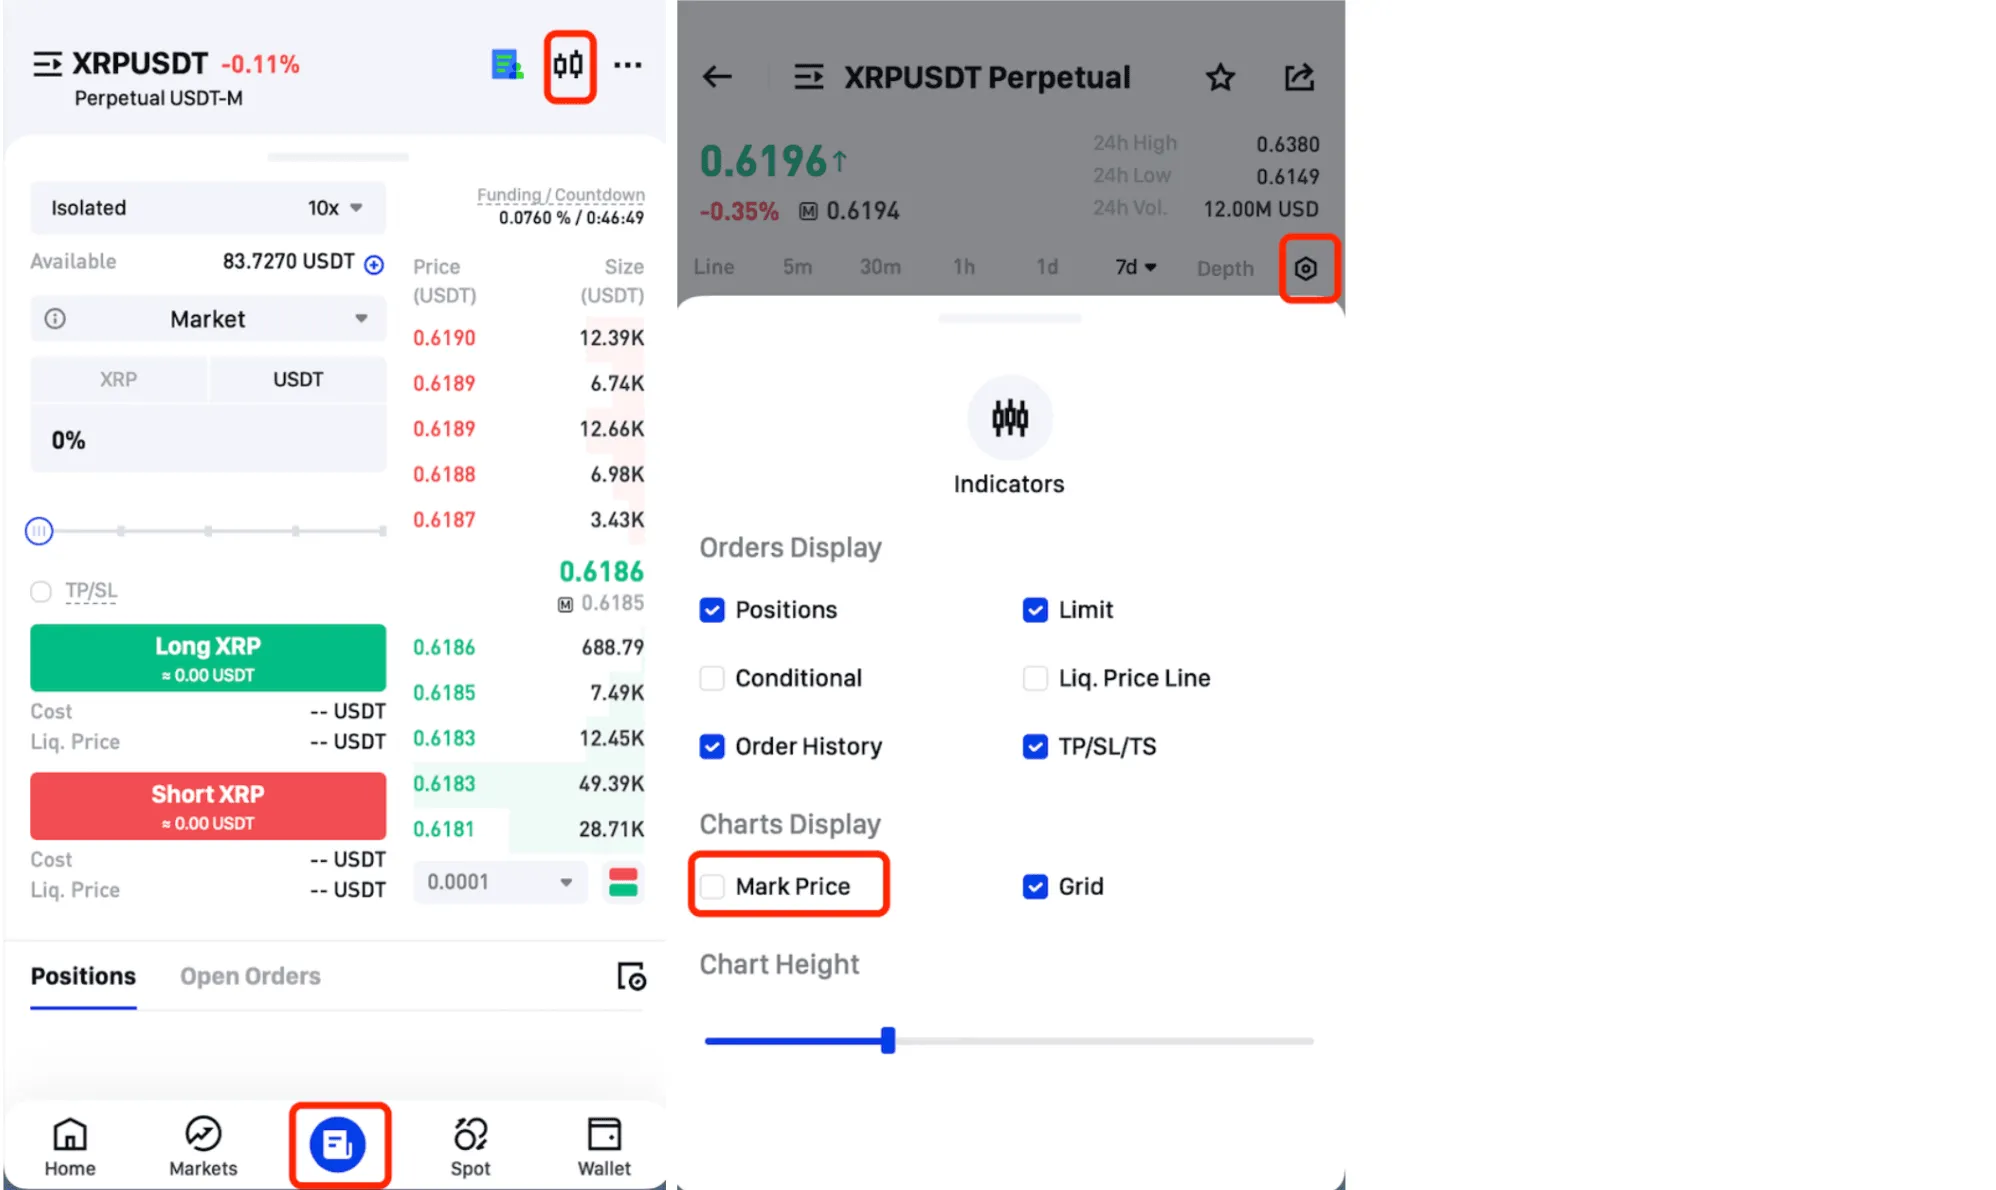Enable the Mark Price checkbox

pyautogui.click(x=713, y=886)
